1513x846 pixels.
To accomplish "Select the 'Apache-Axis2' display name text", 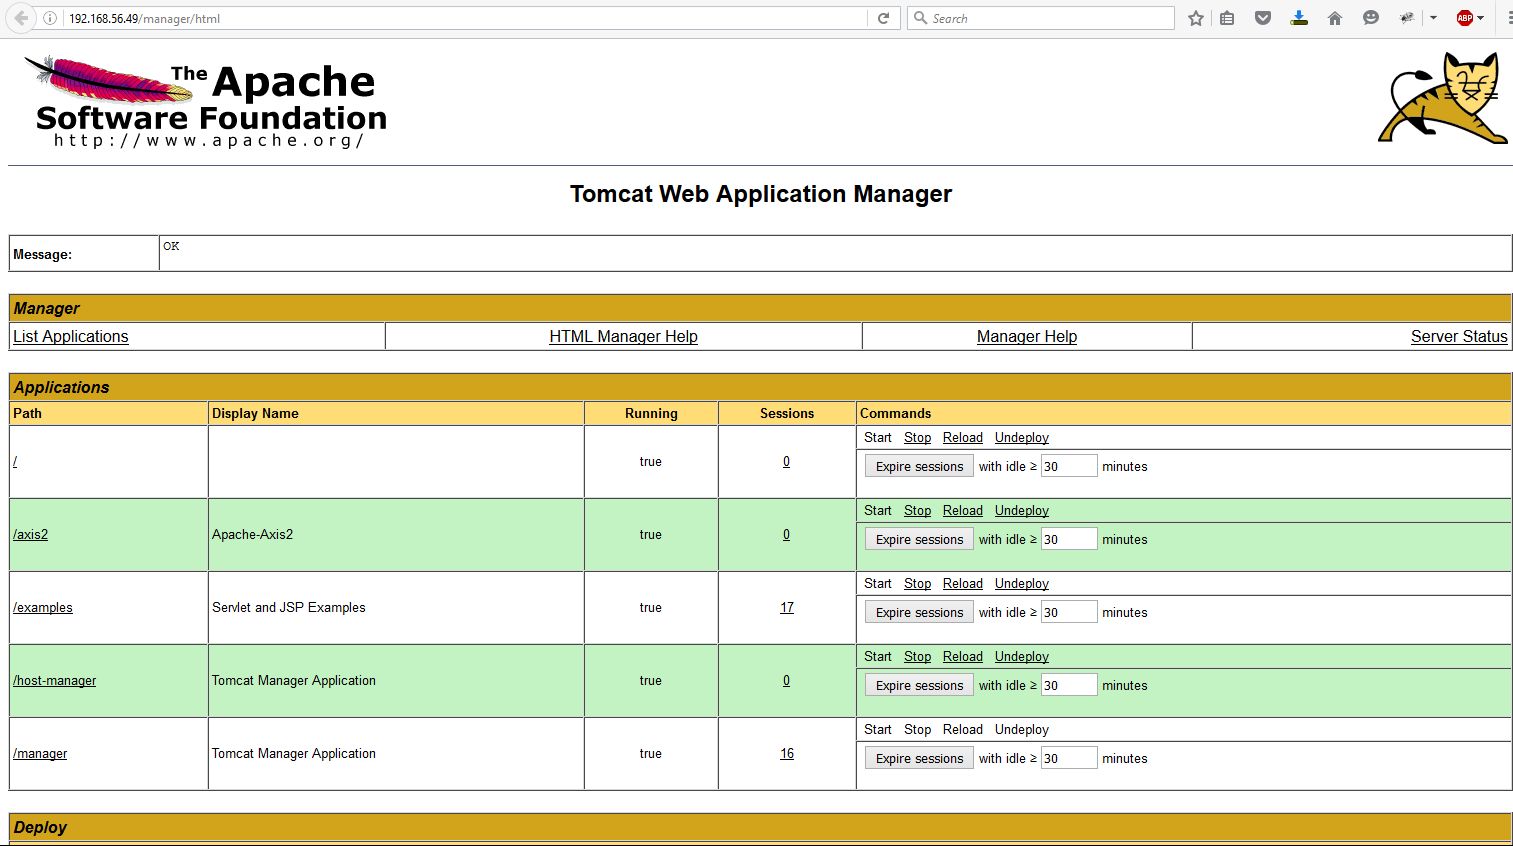I will pos(253,535).
